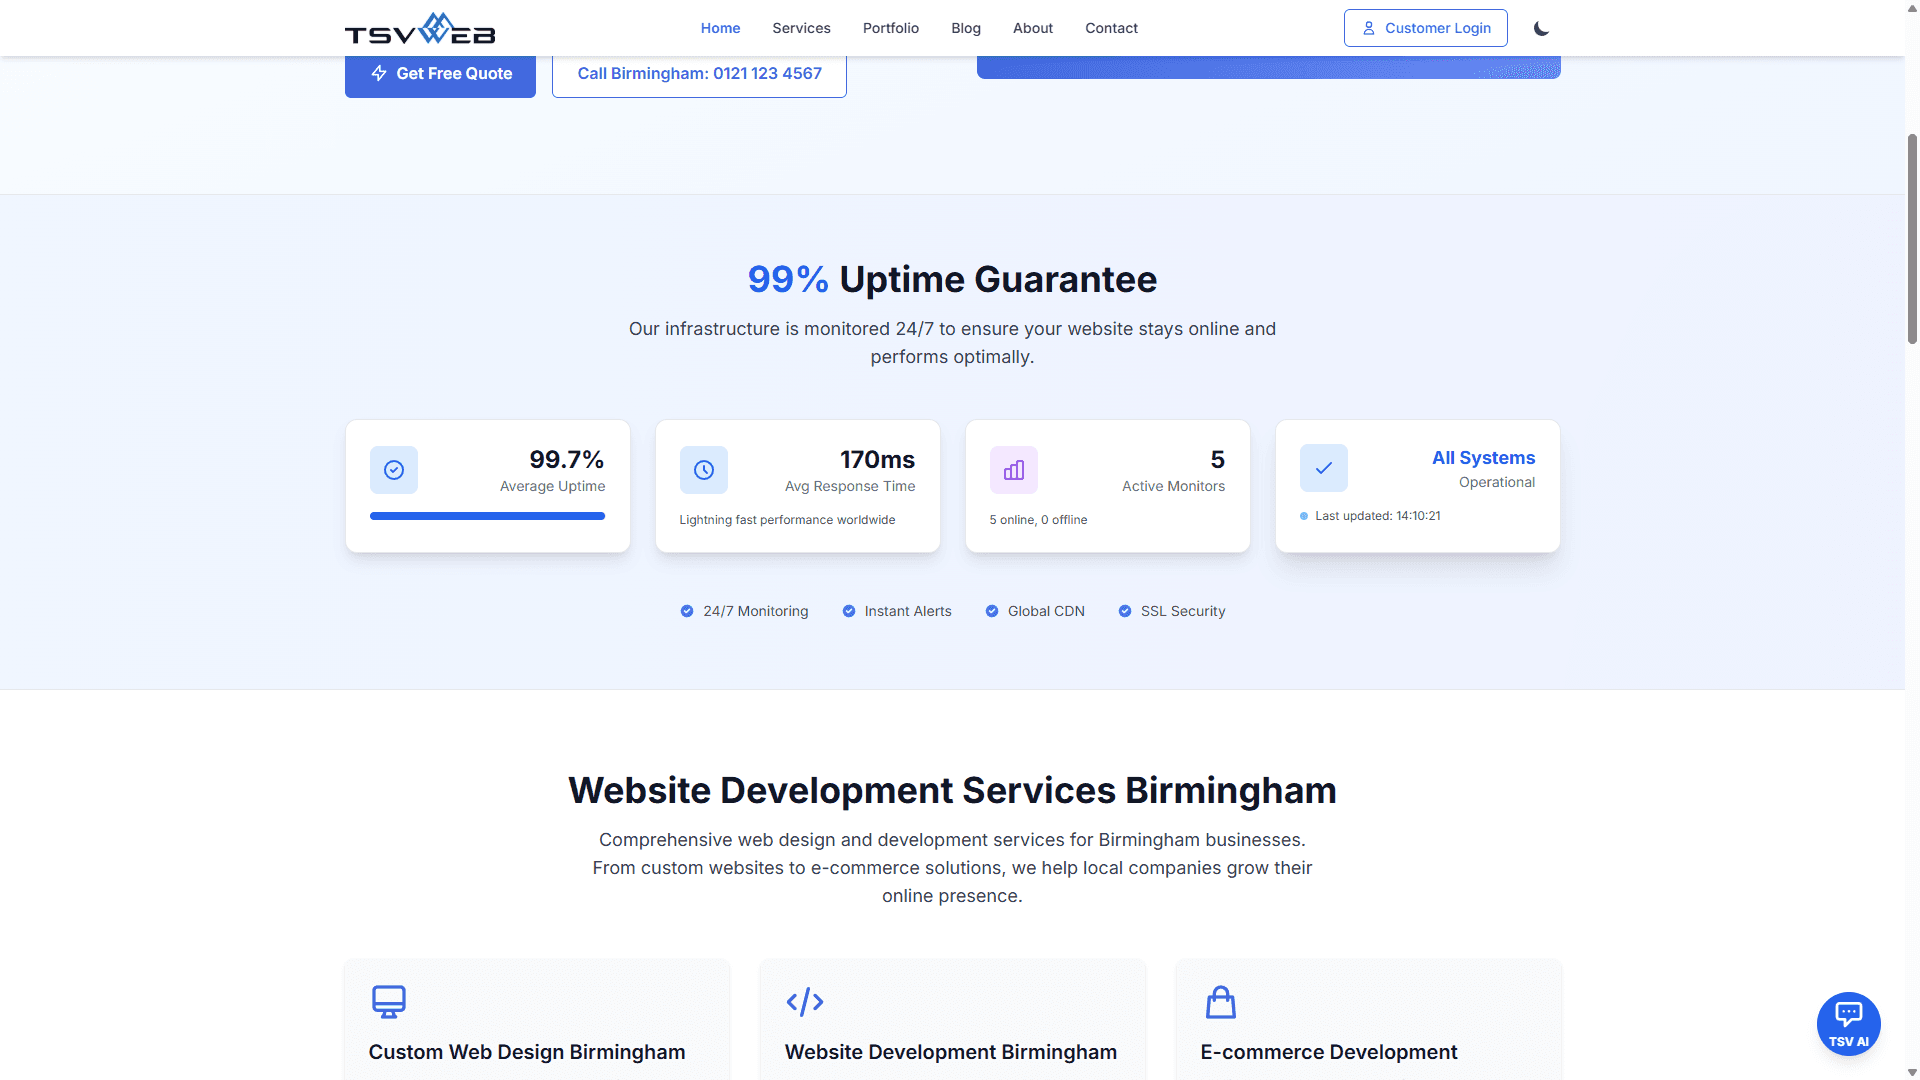Screen dimensions: 1920x1080
Task: Open the Customer Login button
Action: click(x=1425, y=28)
